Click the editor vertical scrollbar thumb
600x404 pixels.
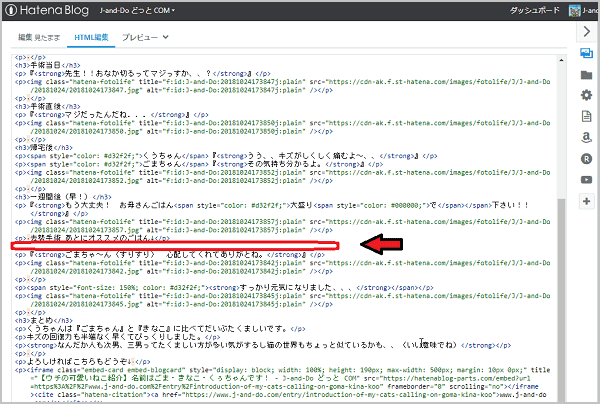click(561, 298)
